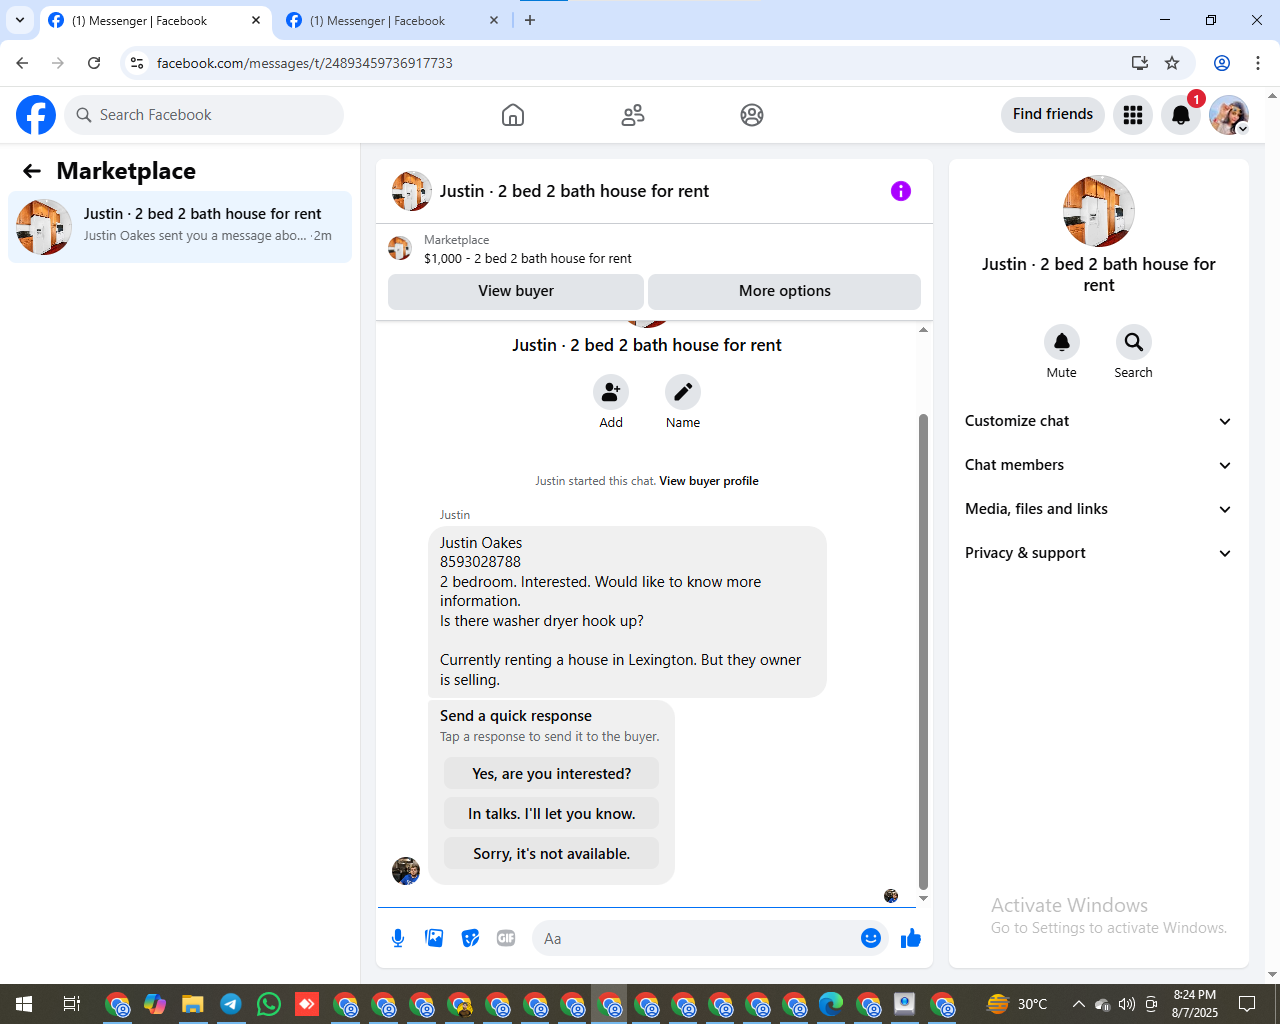Click the Name pencil icon in chat

click(683, 392)
